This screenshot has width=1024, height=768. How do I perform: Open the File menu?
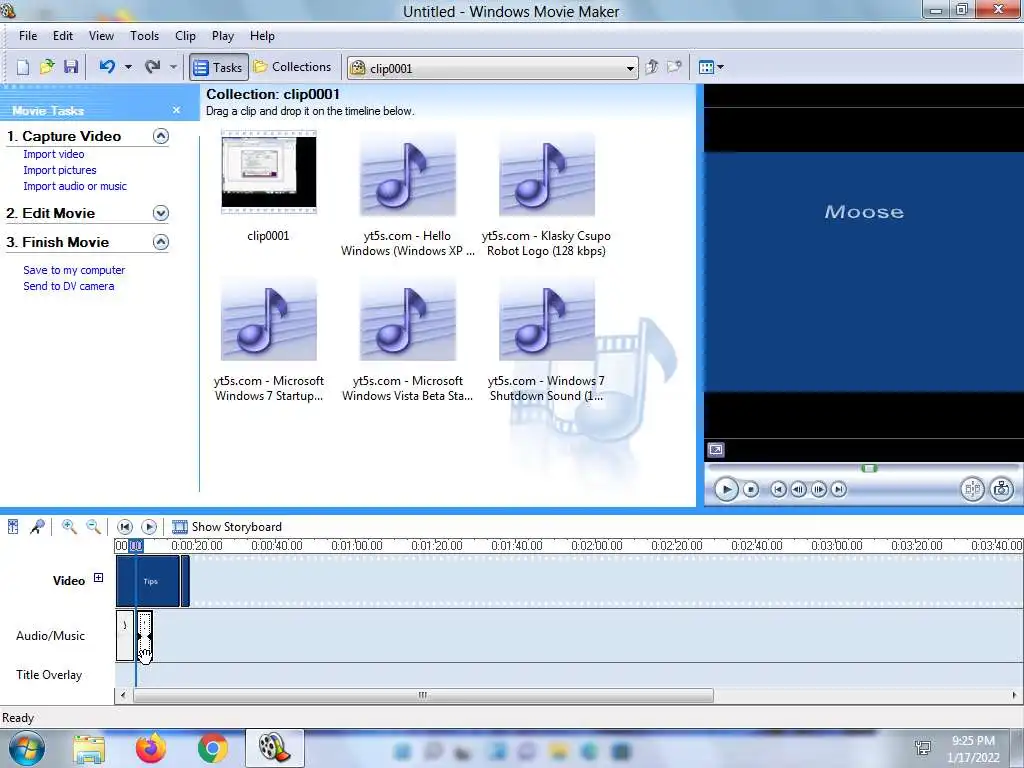[28, 36]
